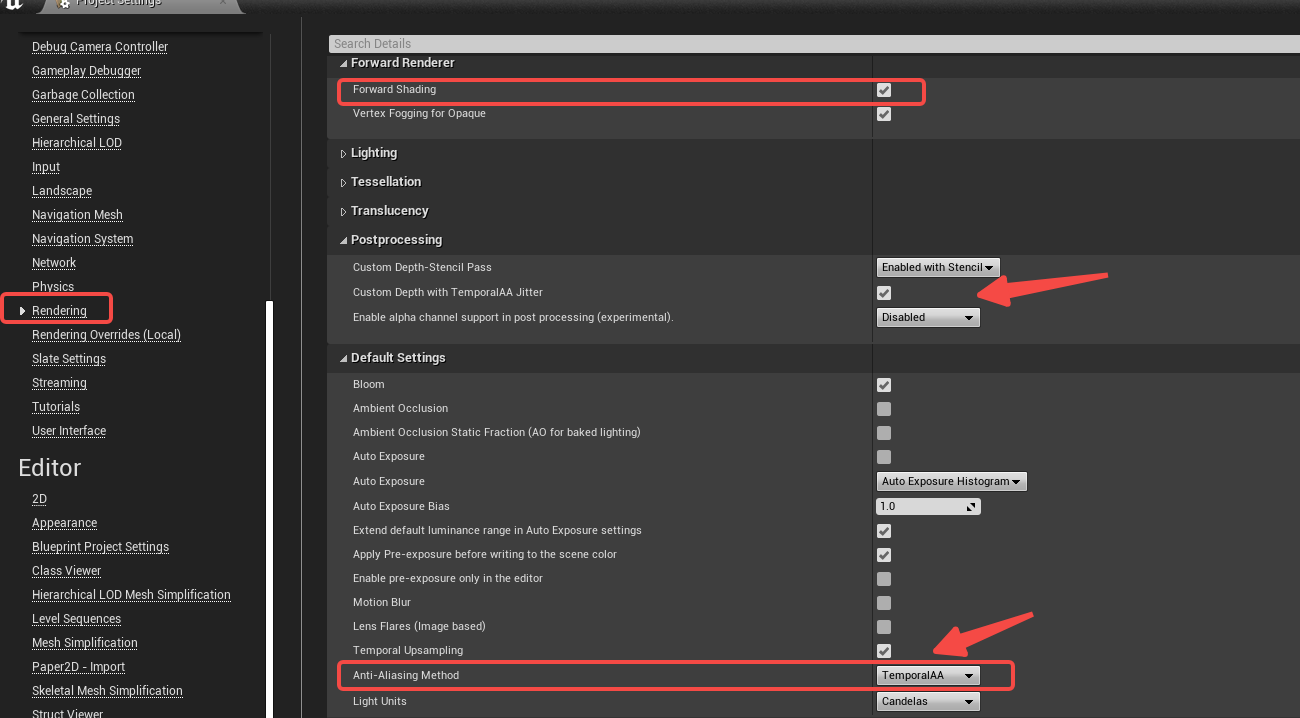The image size is (1300, 718).
Task: Toggle Custom Depth with TemporalAA Jitter checkbox
Action: pos(884,293)
